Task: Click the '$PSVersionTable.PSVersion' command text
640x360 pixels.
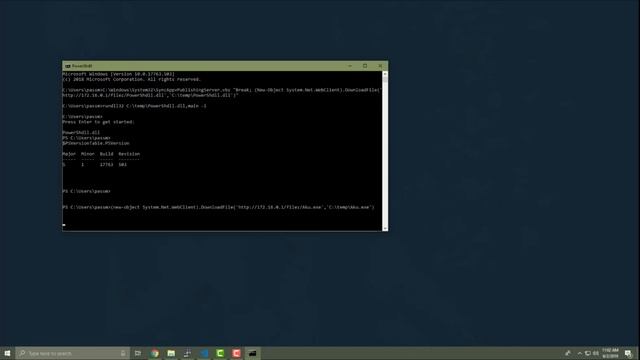Action: pyautogui.click(x=96, y=143)
